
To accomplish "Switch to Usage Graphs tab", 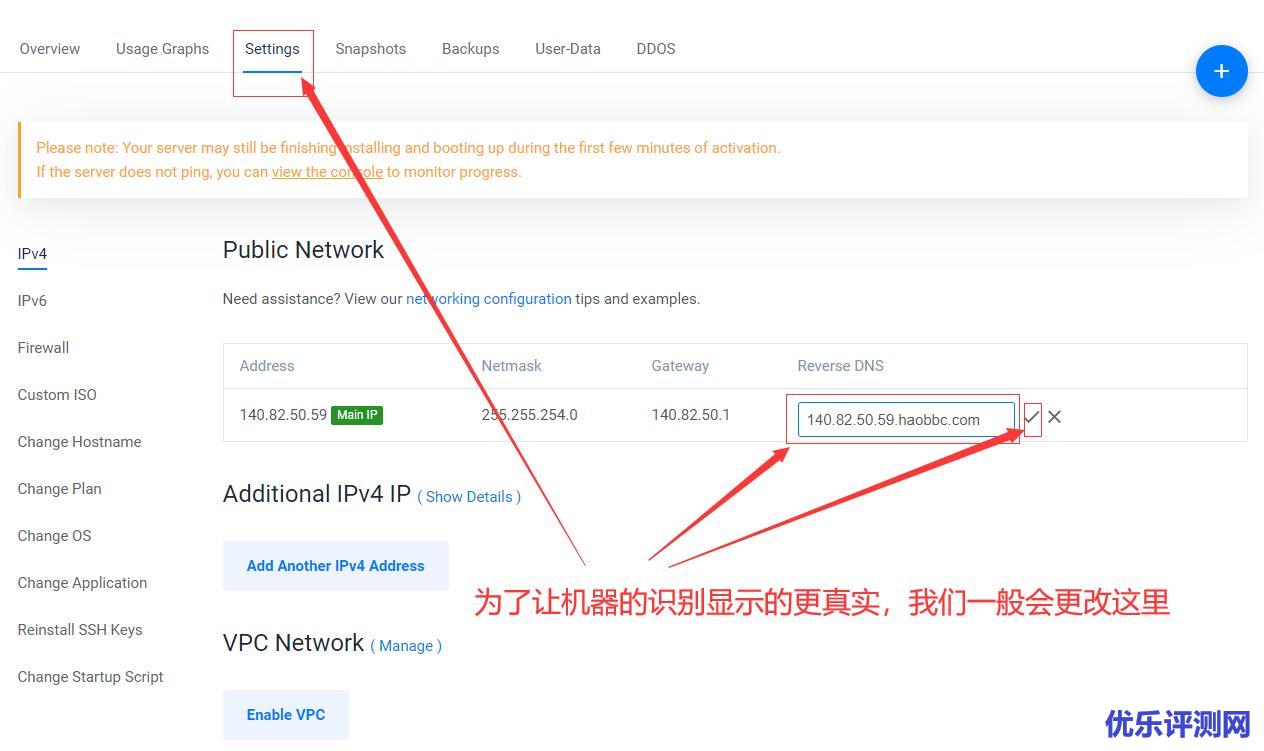I will tap(162, 48).
